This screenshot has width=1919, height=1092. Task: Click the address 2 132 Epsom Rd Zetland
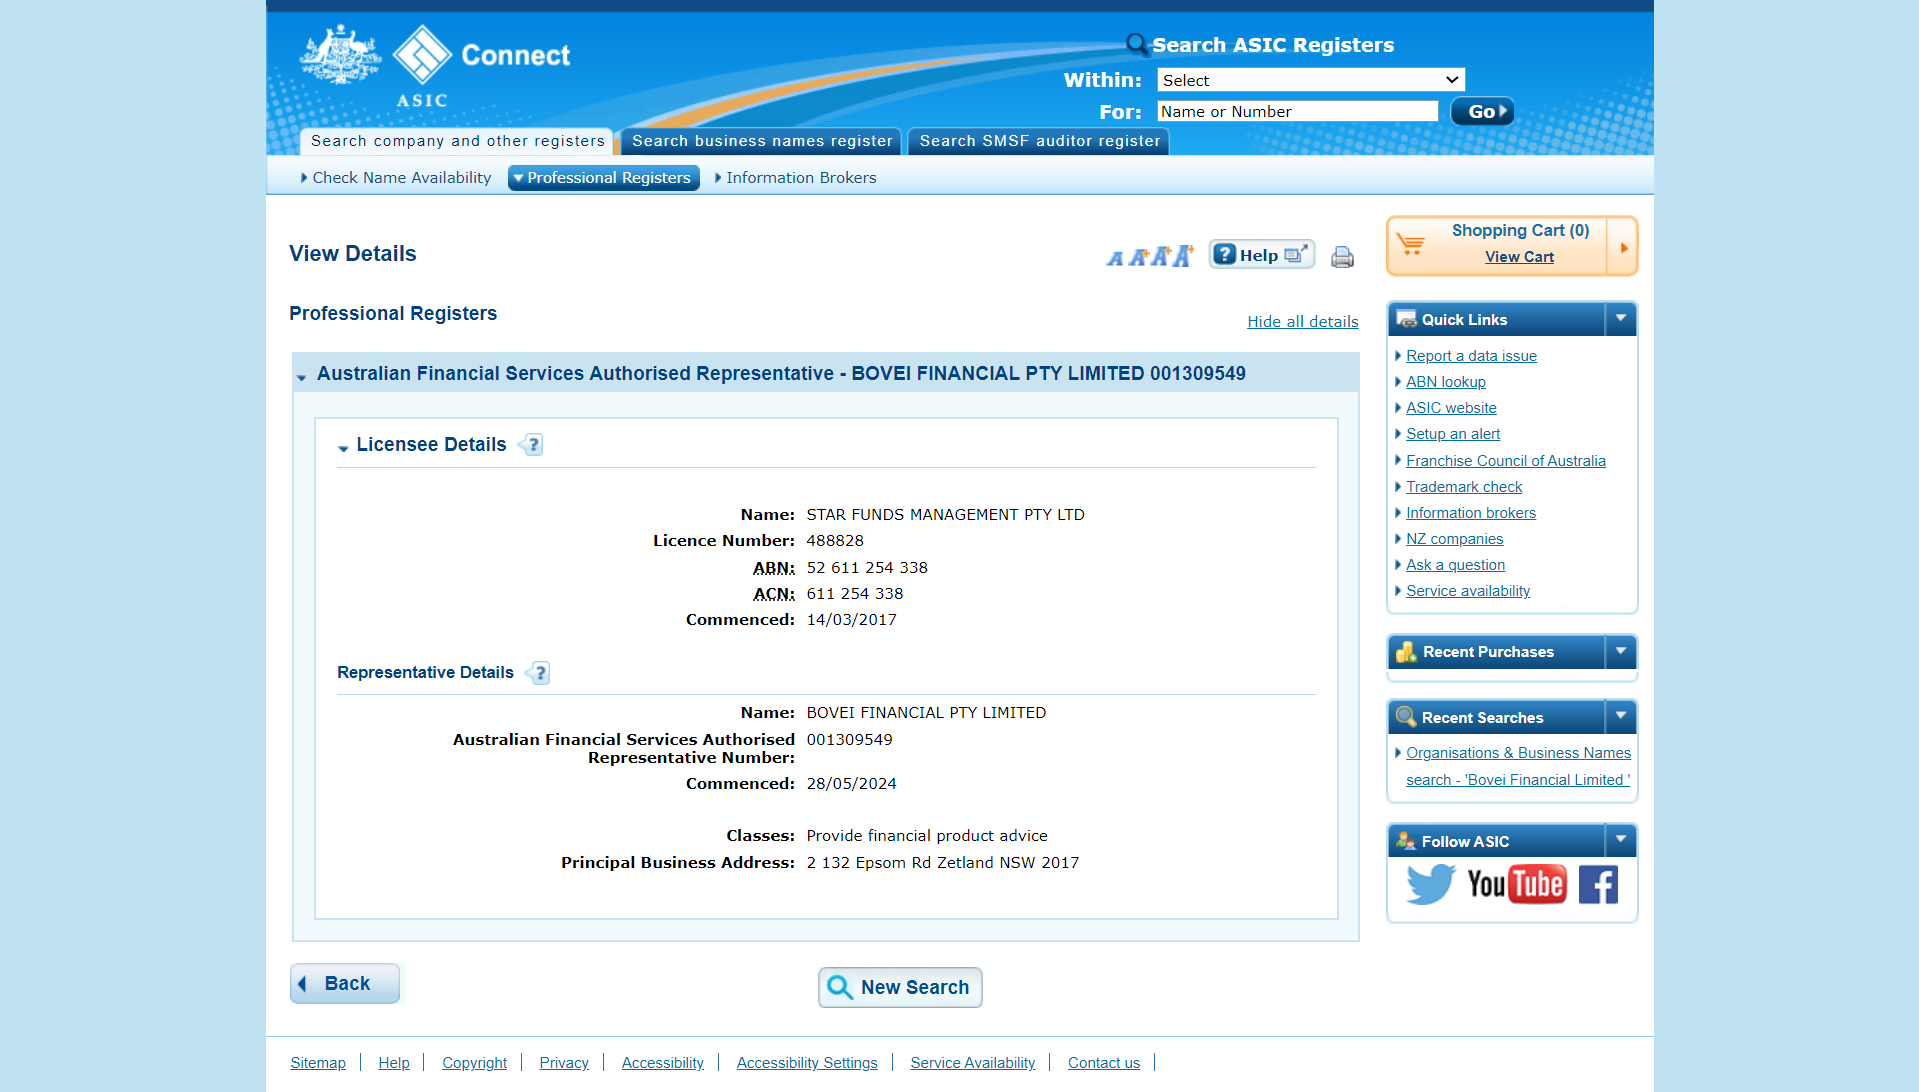943,863
